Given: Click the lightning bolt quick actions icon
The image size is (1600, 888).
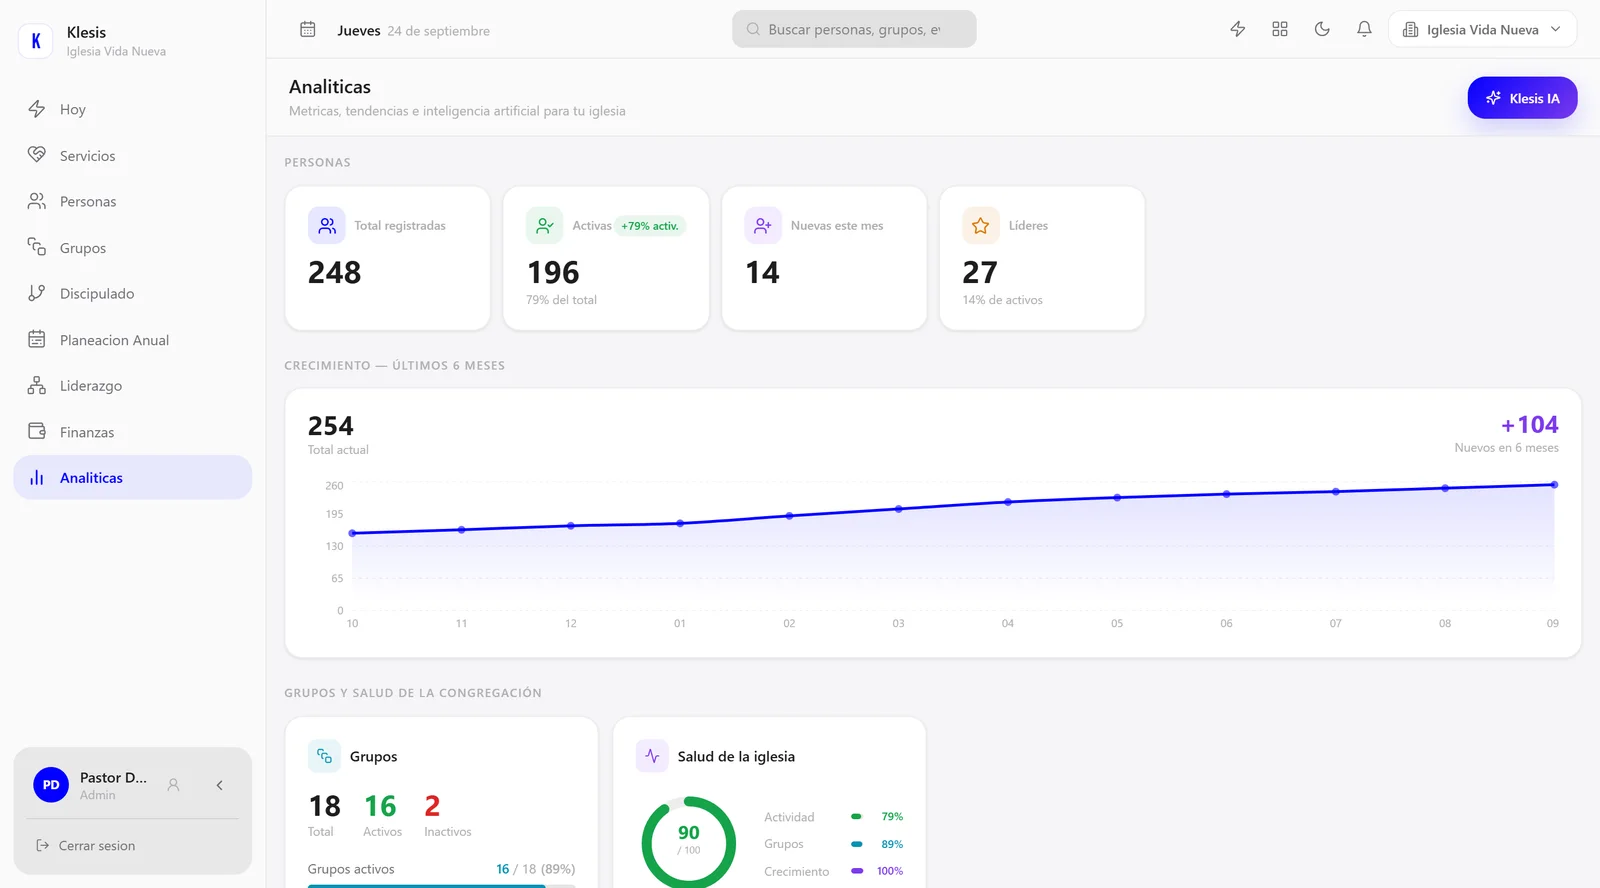Looking at the screenshot, I should point(1238,29).
